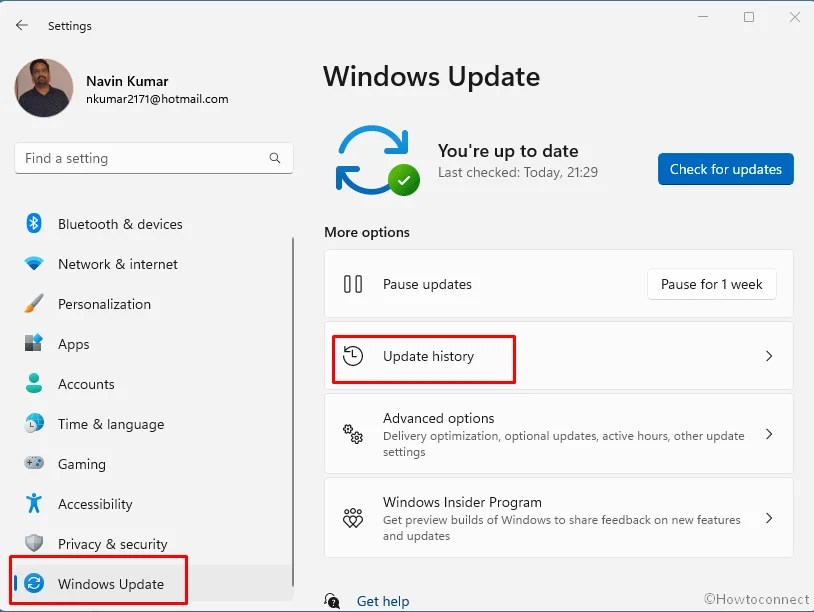
Task: Click the back arrow at the top
Action: pos(20,25)
